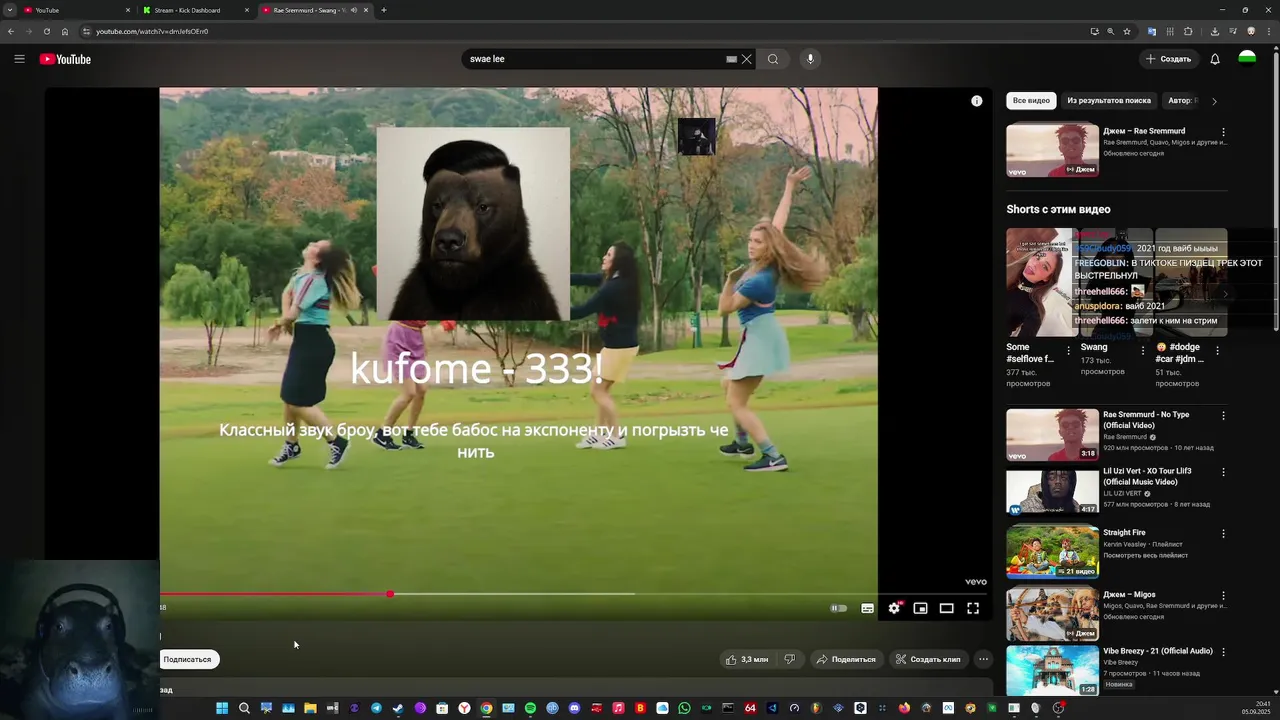Switch to the YouTube browser tab
The width and height of the screenshot is (1280, 720).
pos(75,10)
